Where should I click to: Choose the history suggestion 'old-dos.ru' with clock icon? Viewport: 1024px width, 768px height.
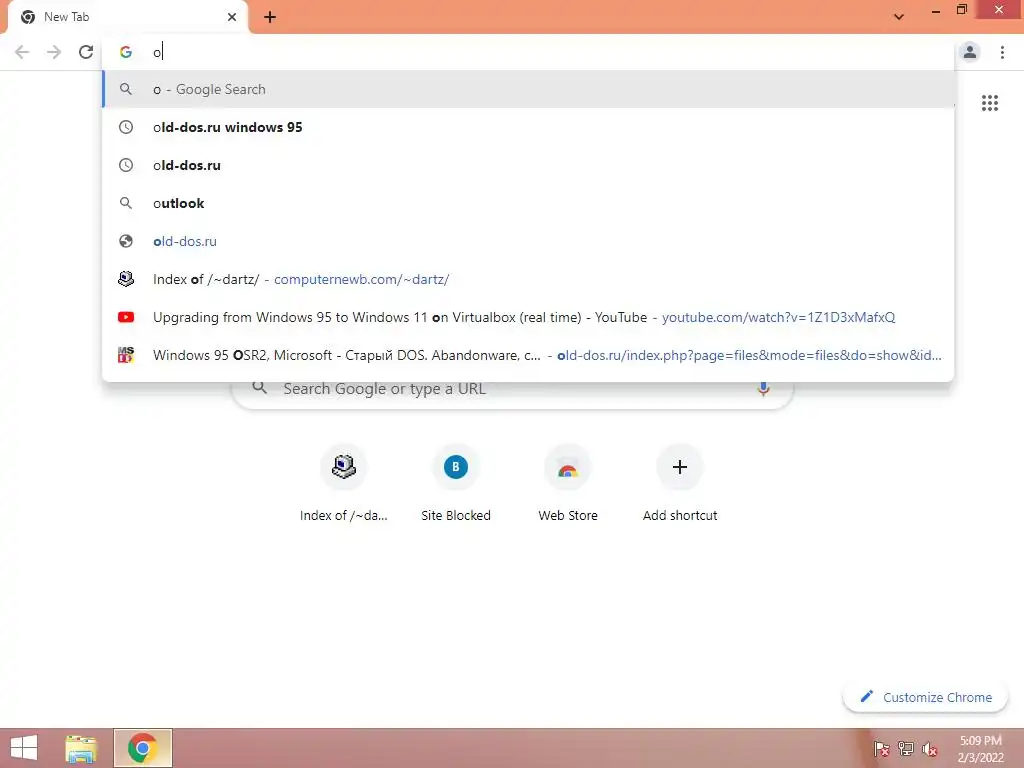tap(528, 165)
